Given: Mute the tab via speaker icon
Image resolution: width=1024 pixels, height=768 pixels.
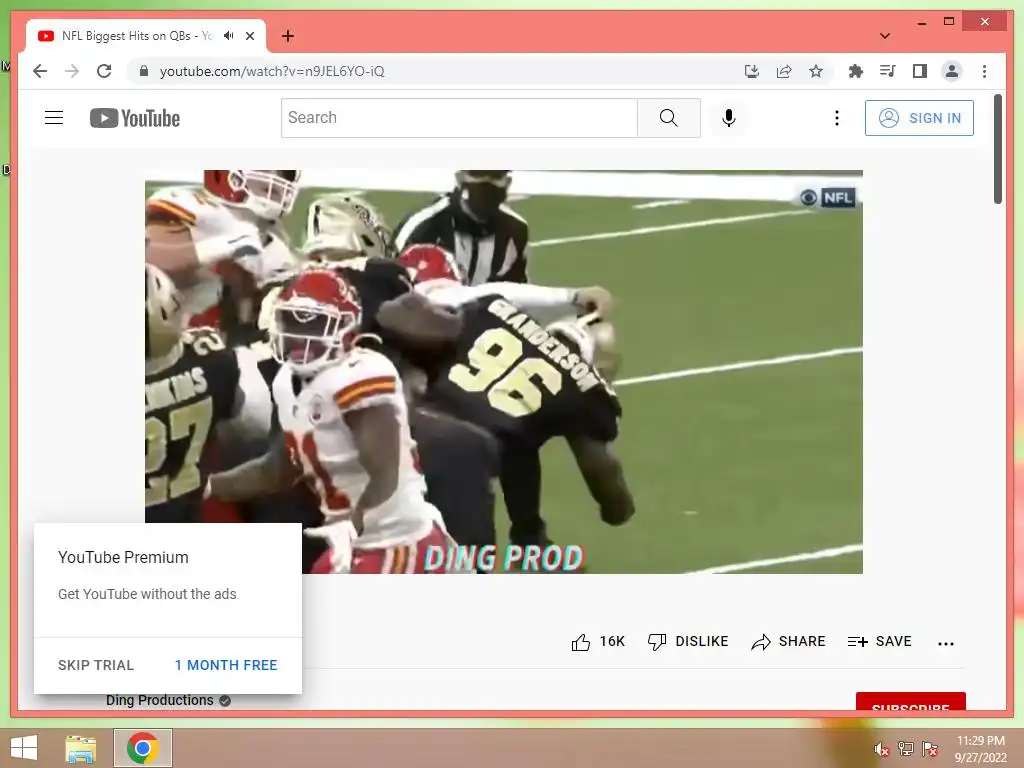Looking at the screenshot, I should (229, 36).
